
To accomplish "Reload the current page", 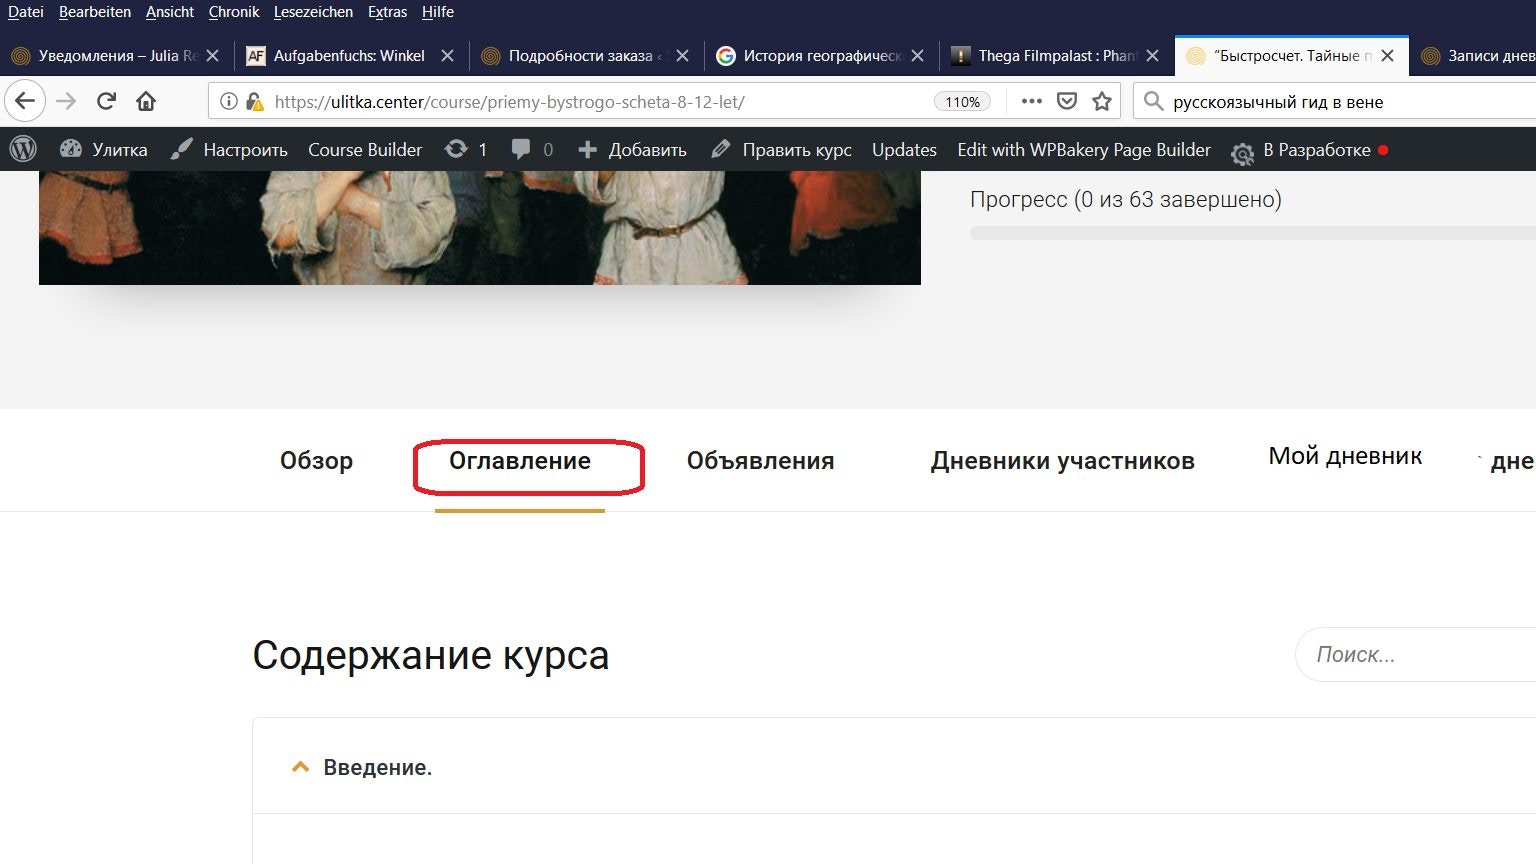I will [x=106, y=101].
